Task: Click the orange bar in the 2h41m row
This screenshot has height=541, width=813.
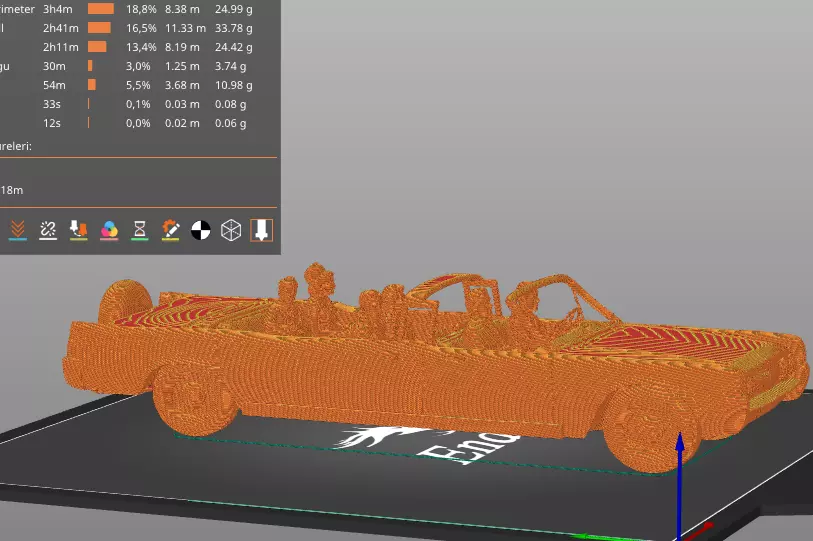Action: pos(99,28)
